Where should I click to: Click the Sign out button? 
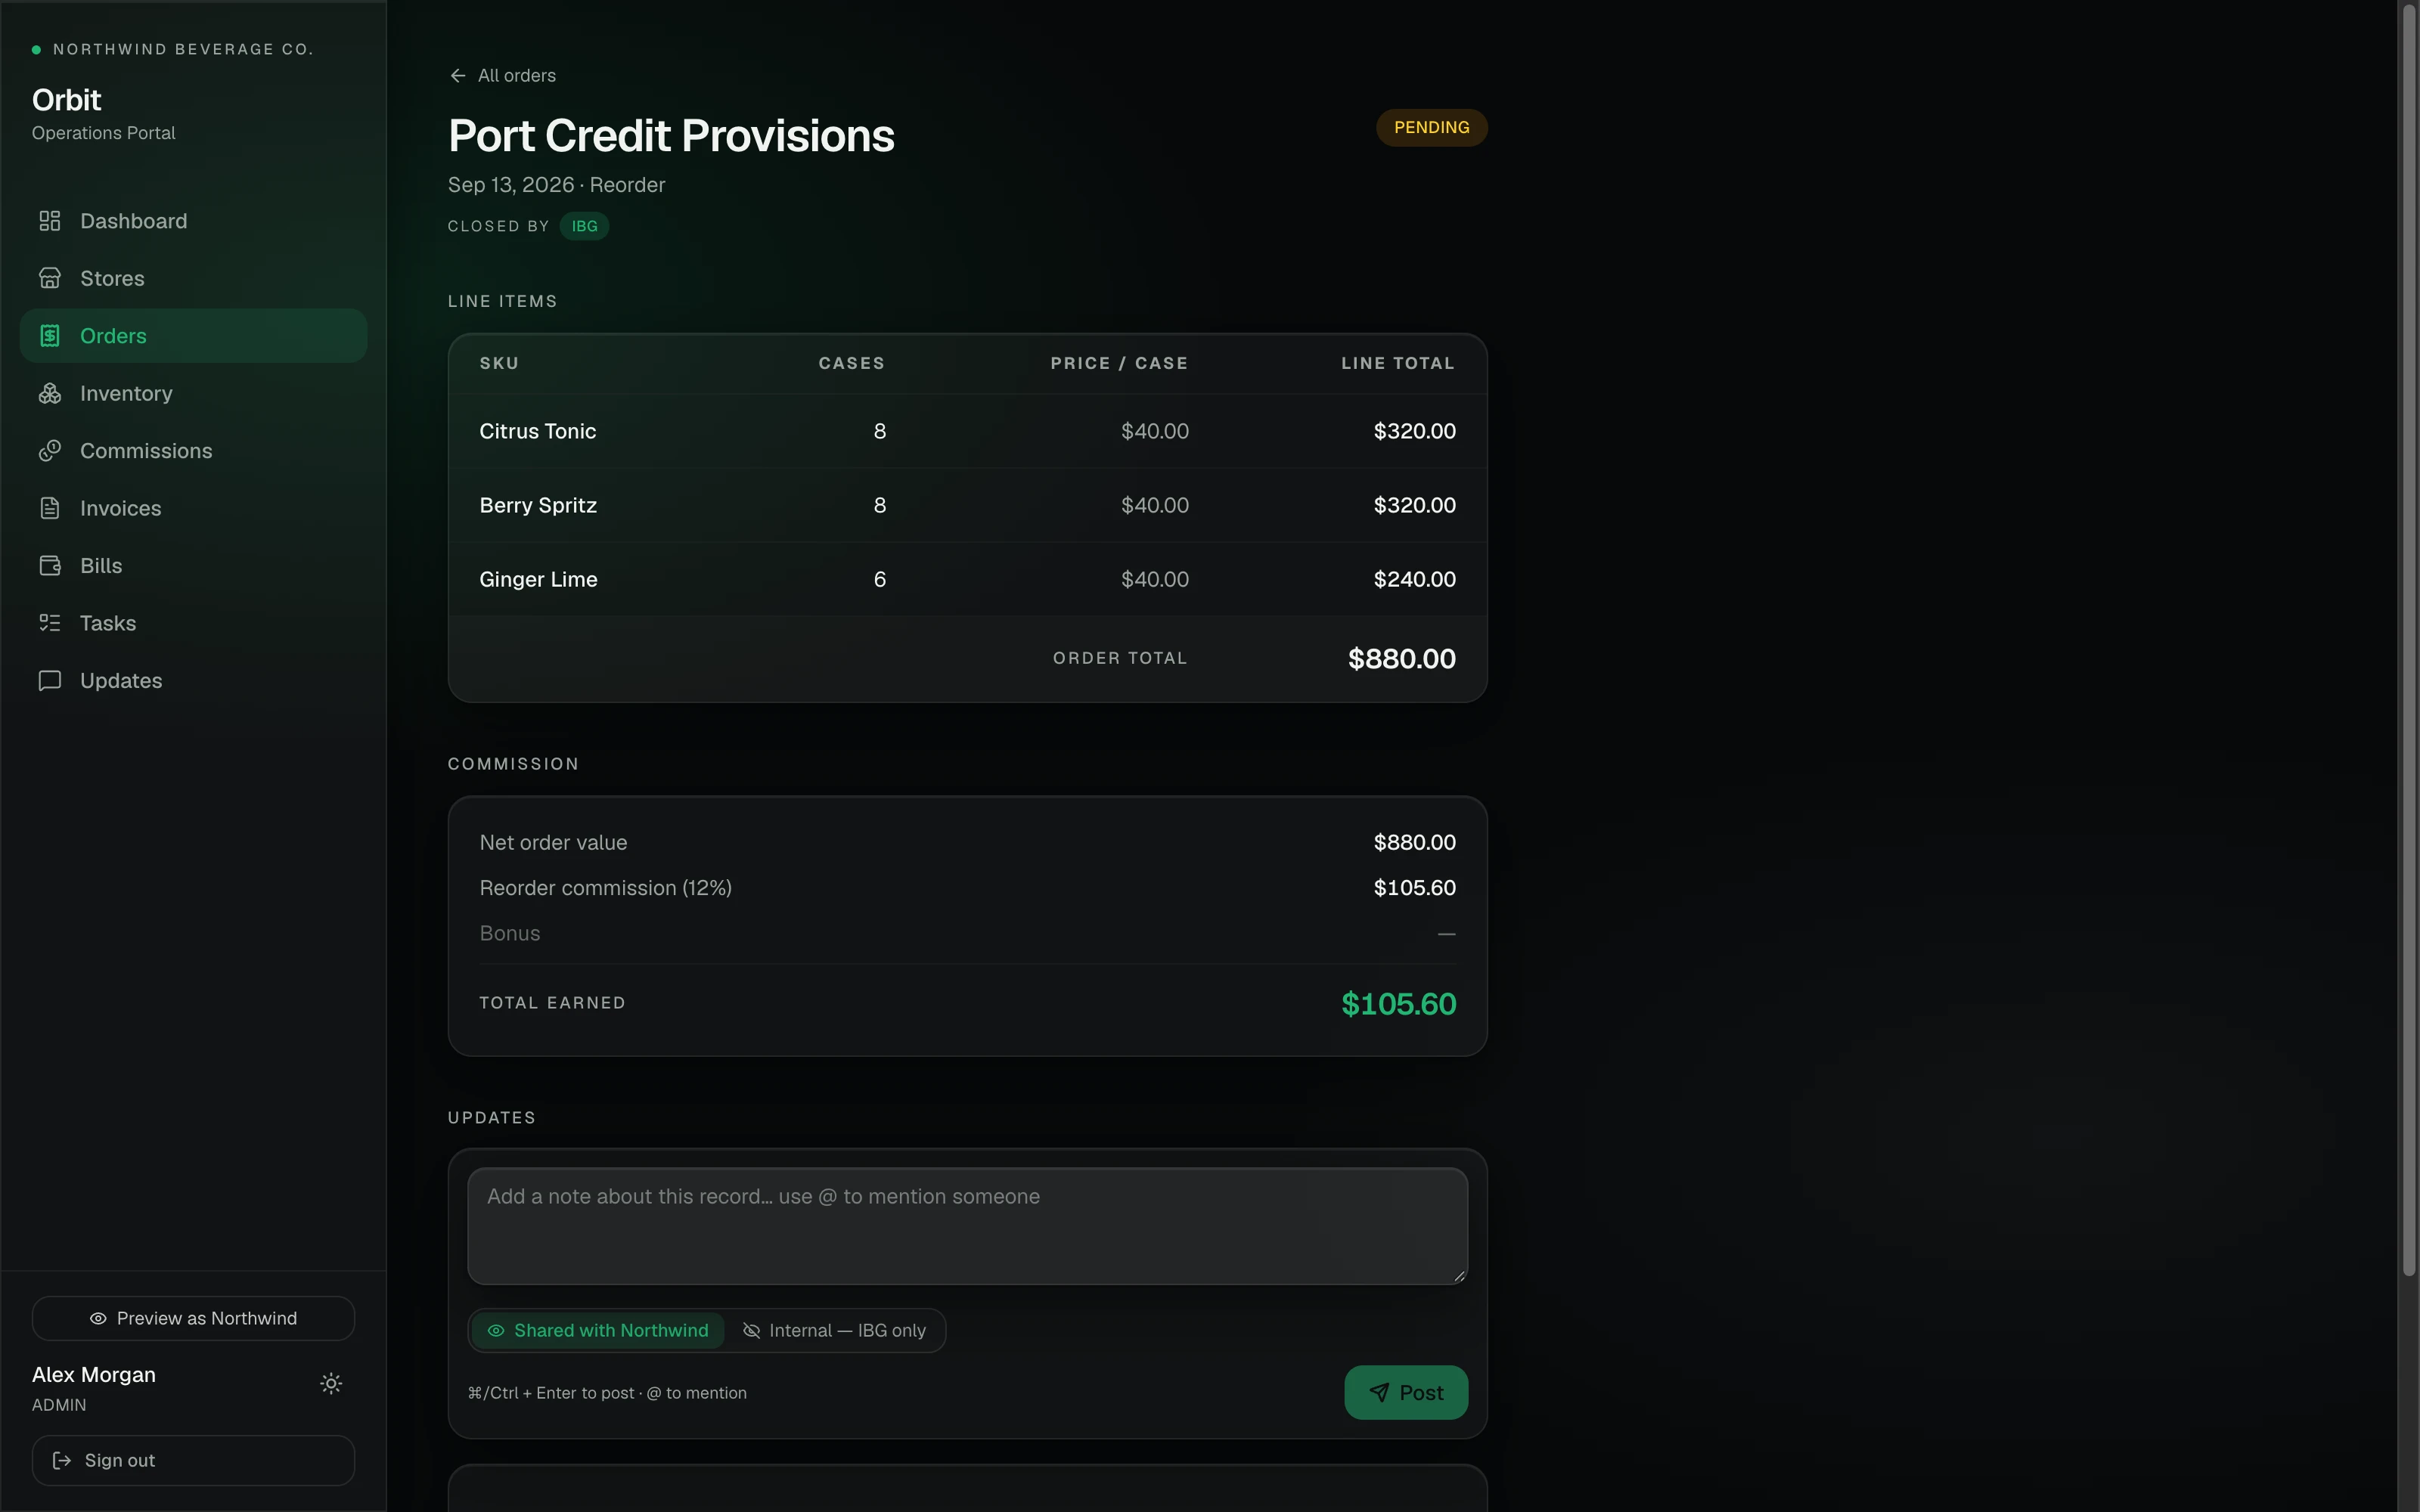click(193, 1461)
